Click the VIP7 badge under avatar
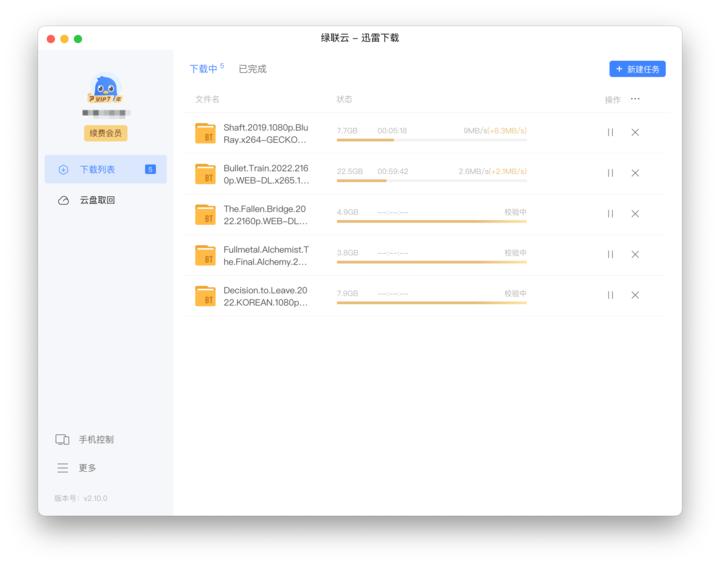Image resolution: width=720 pixels, height=566 pixels. point(106,99)
